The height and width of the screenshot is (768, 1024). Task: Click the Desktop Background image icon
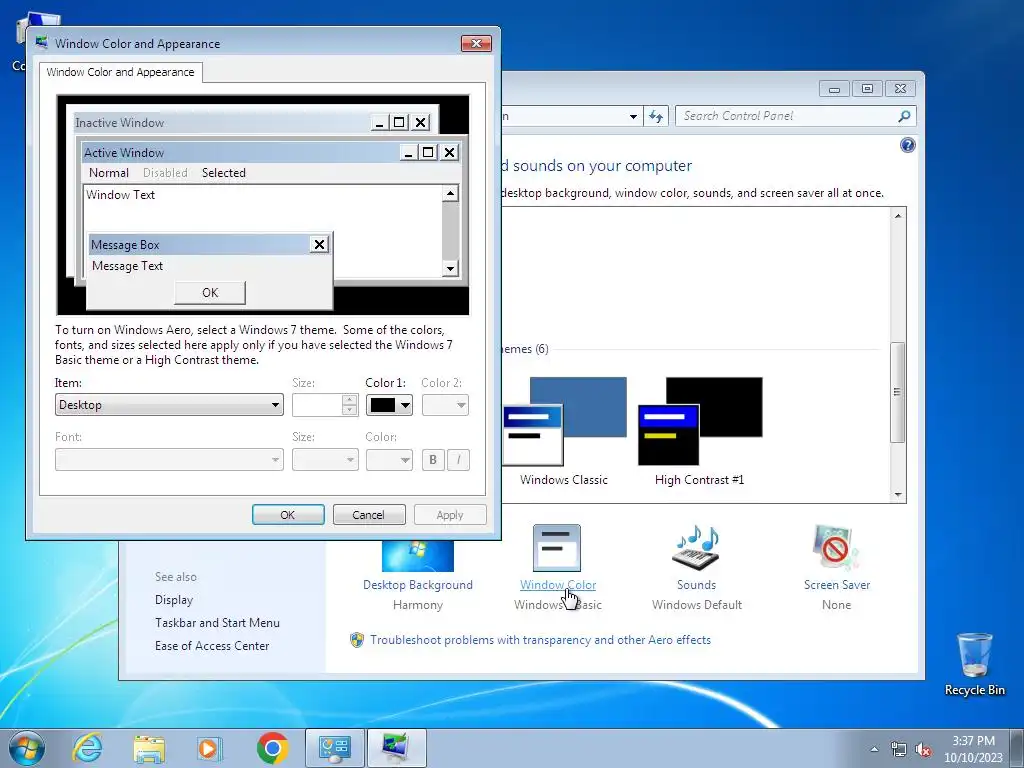[x=418, y=556]
